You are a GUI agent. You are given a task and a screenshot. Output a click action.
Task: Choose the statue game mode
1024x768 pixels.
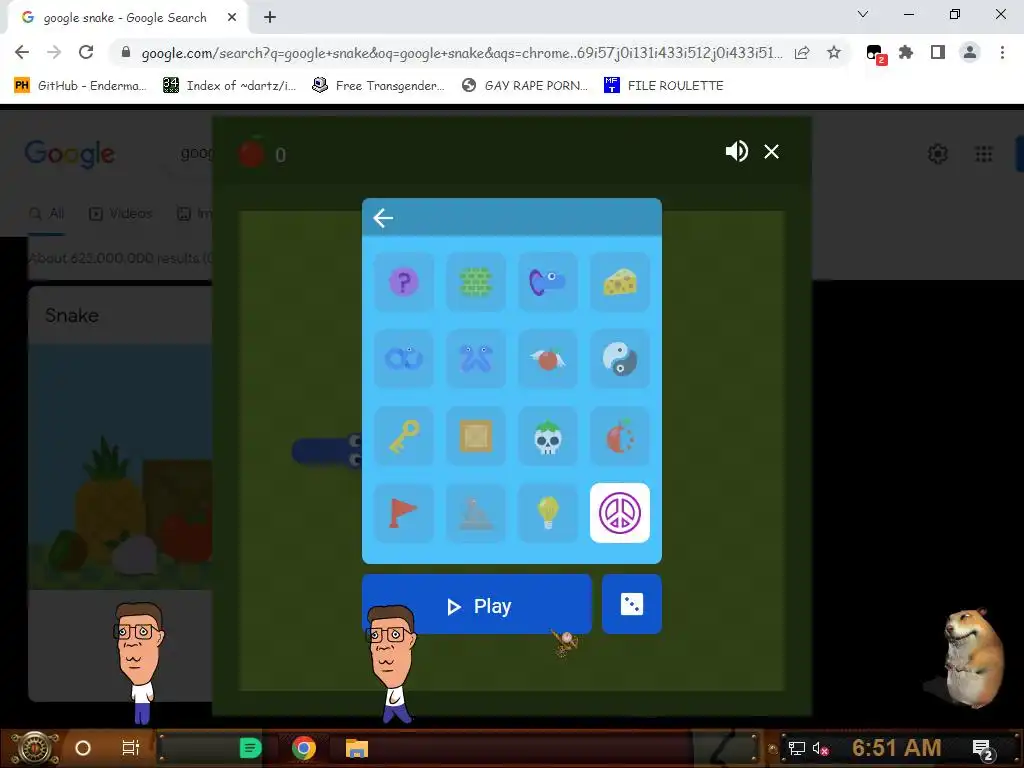click(475, 513)
